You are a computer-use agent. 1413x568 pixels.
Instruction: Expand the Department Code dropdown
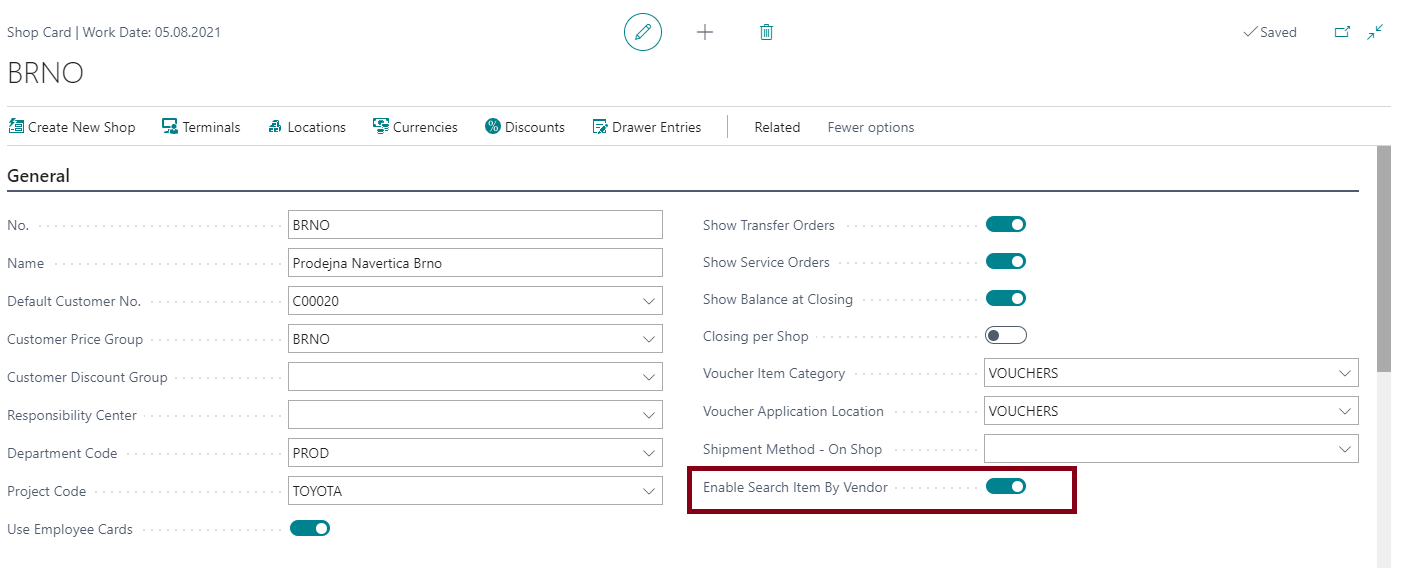click(649, 453)
